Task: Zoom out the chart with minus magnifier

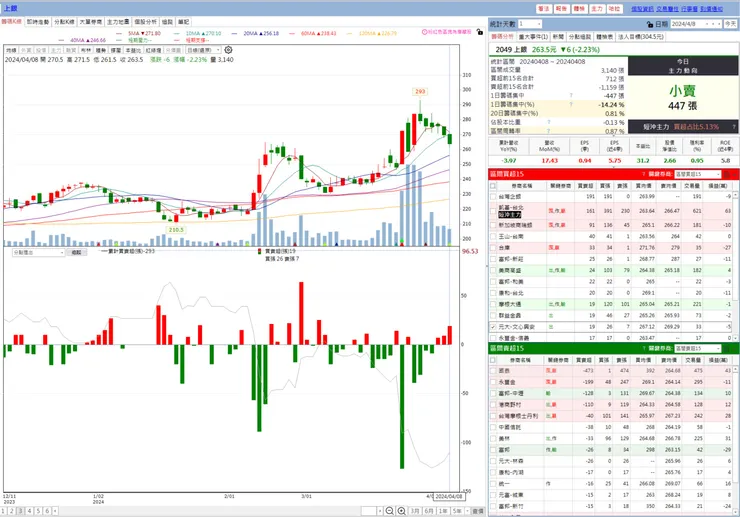Action: pyautogui.click(x=389, y=511)
